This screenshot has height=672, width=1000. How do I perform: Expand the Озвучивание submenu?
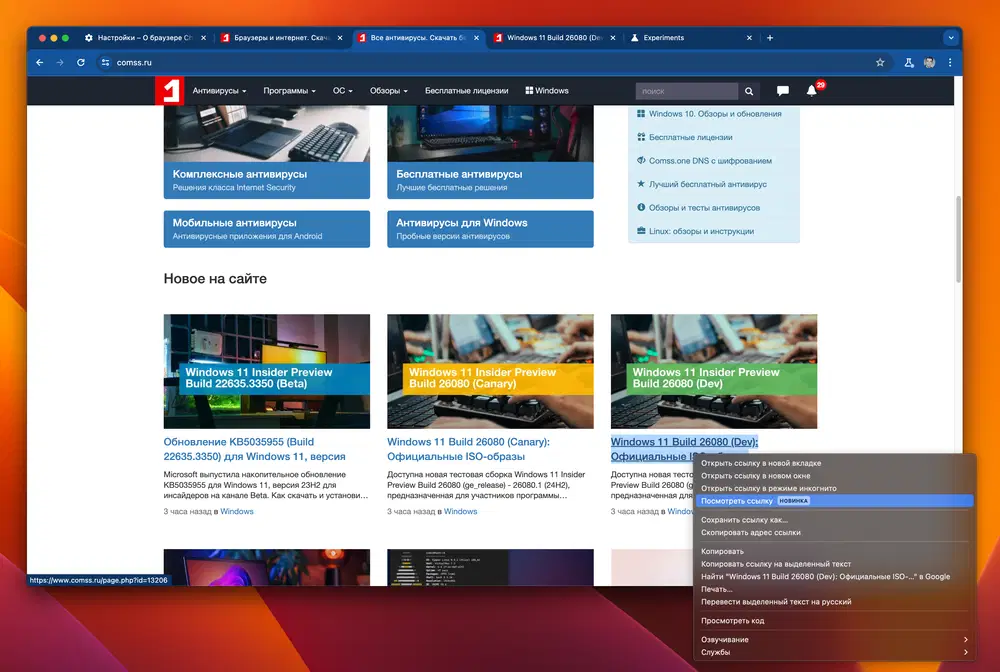(834, 639)
